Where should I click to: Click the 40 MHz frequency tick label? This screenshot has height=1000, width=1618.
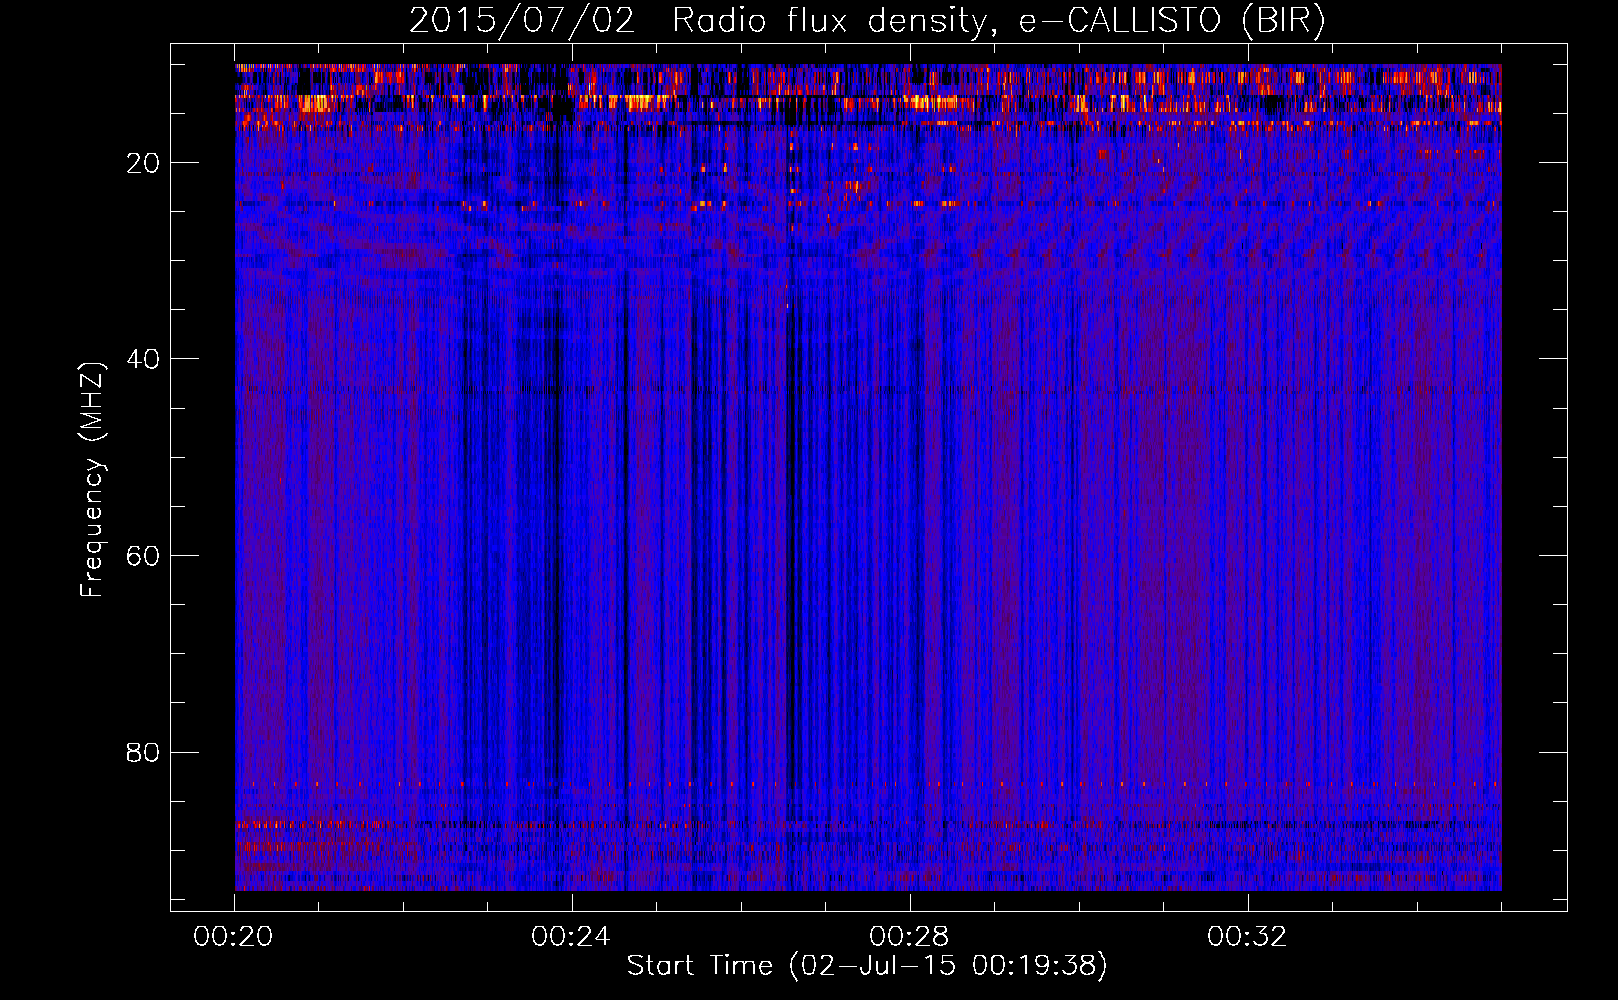tap(143, 359)
